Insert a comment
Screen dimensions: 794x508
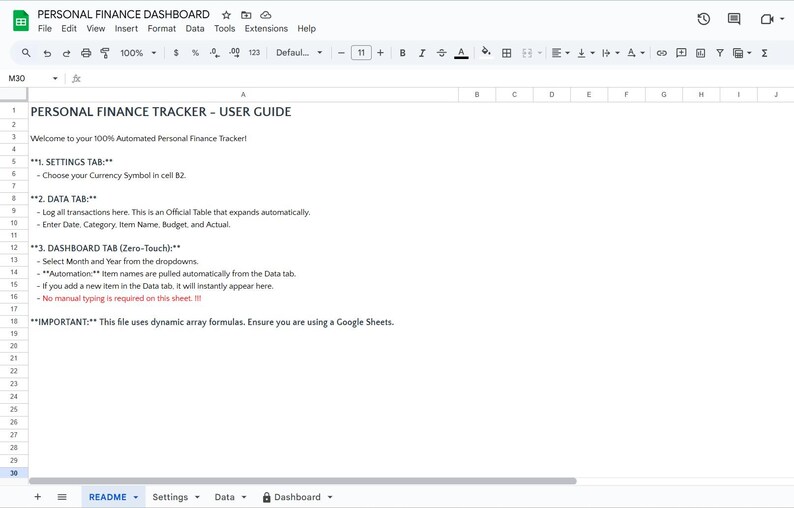(681, 53)
